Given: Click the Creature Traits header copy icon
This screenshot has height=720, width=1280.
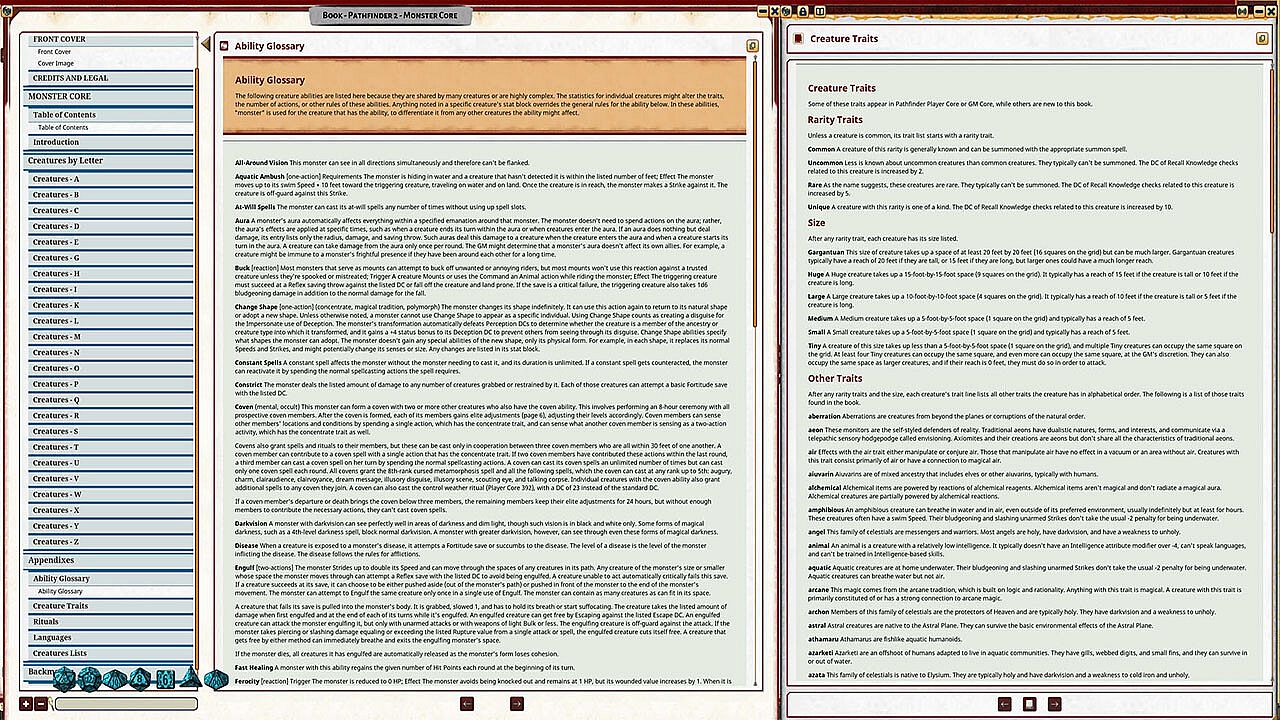Looking at the screenshot, I should [1260, 39].
